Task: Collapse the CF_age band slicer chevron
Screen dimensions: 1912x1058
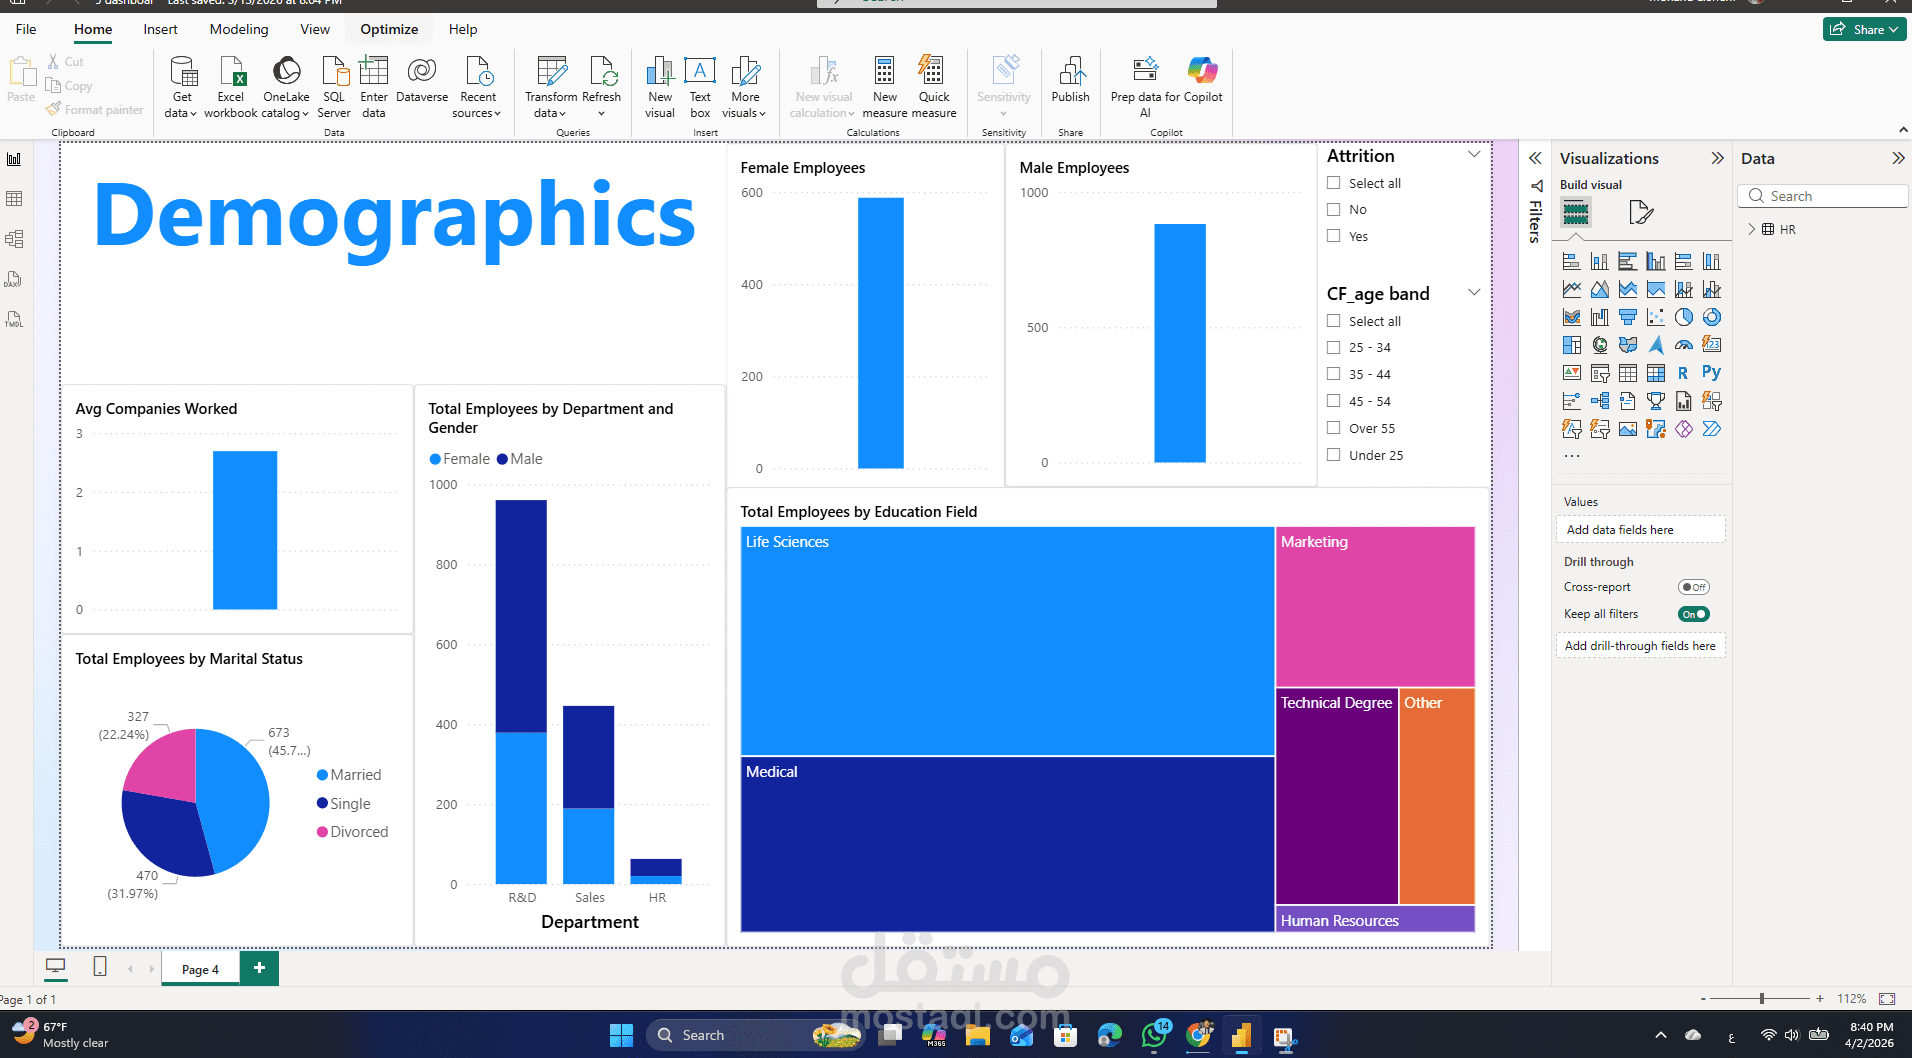Action: coord(1473,292)
